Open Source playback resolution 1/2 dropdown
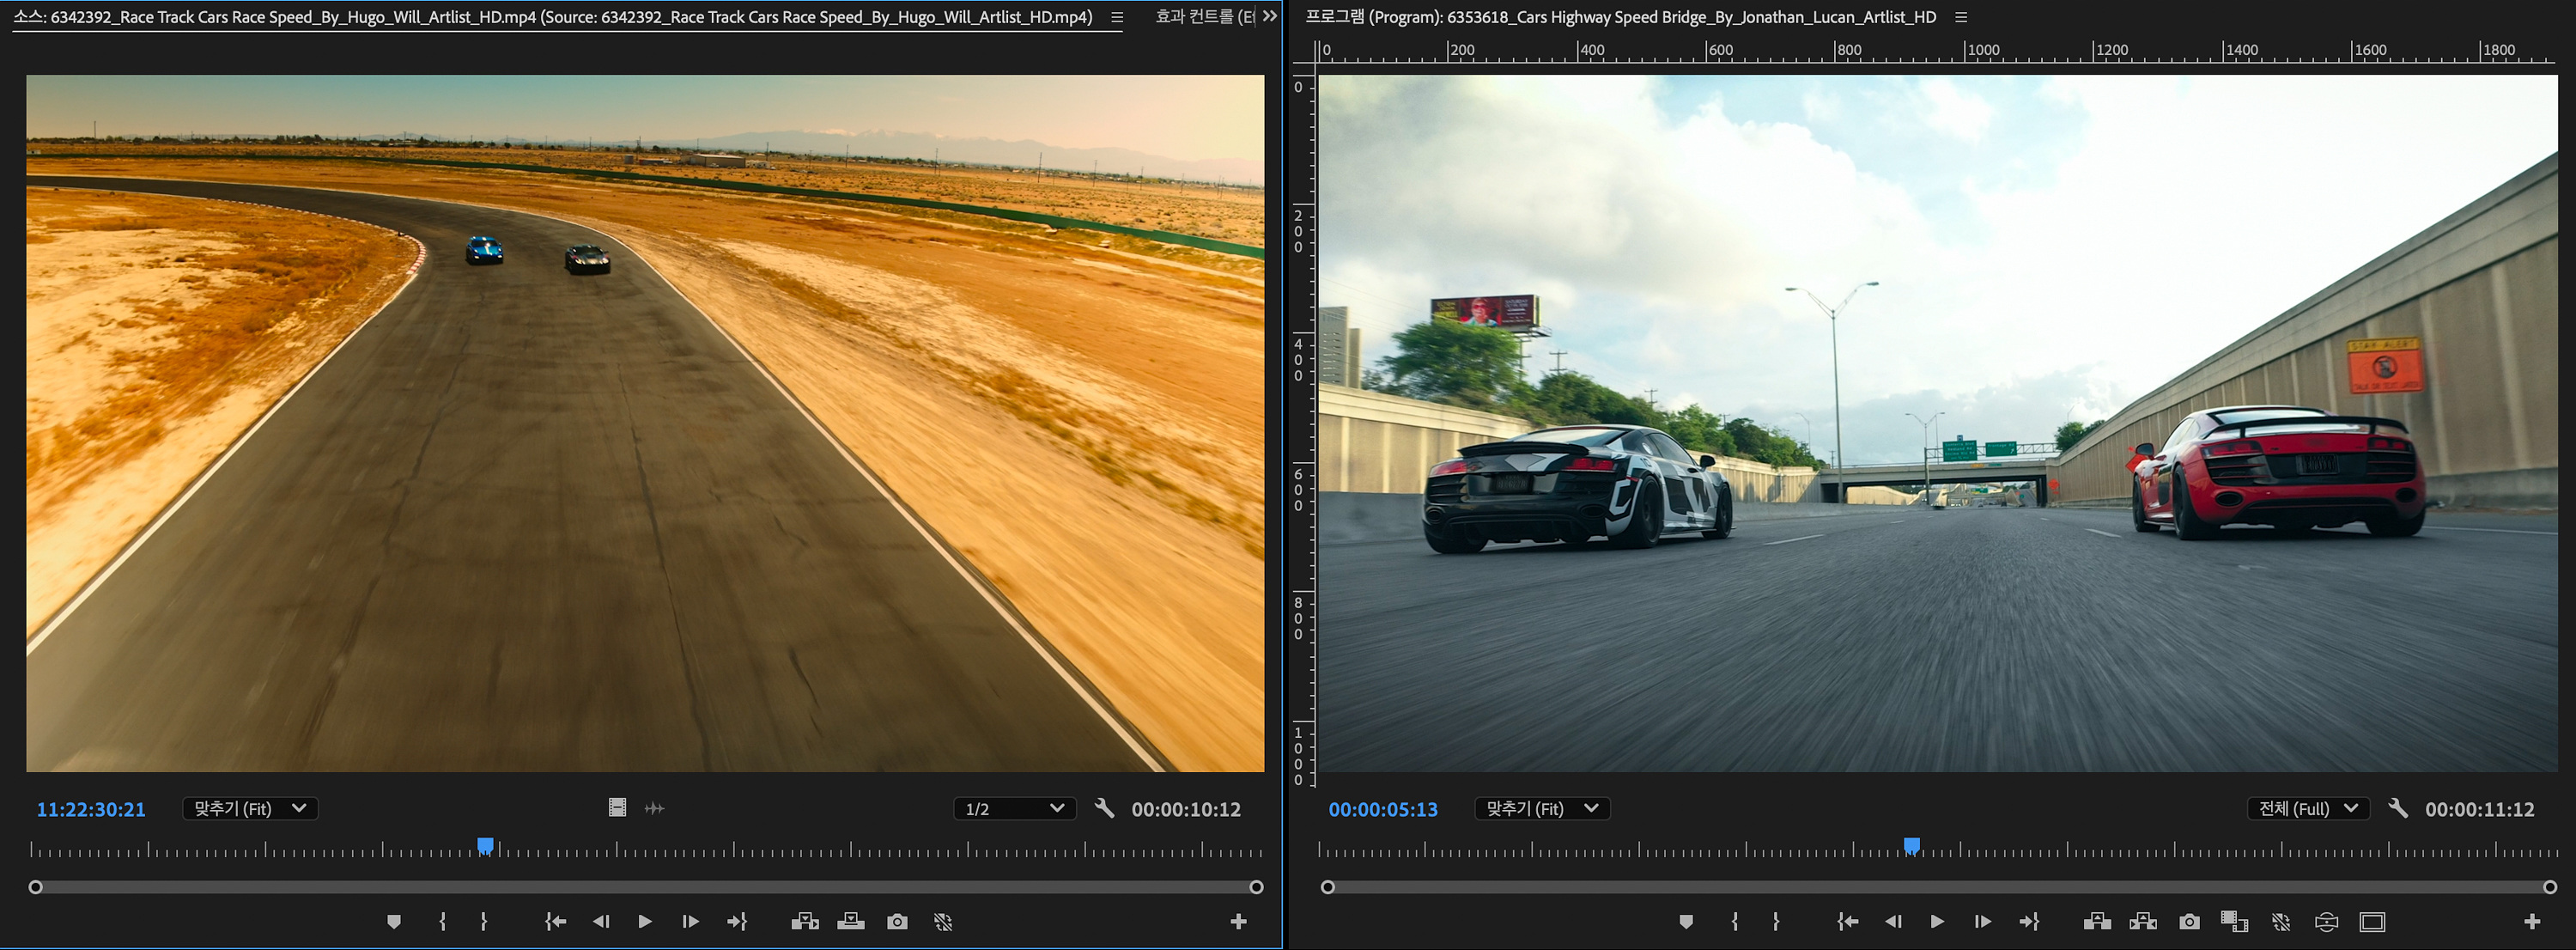Image resolution: width=2576 pixels, height=950 pixels. click(x=1014, y=808)
